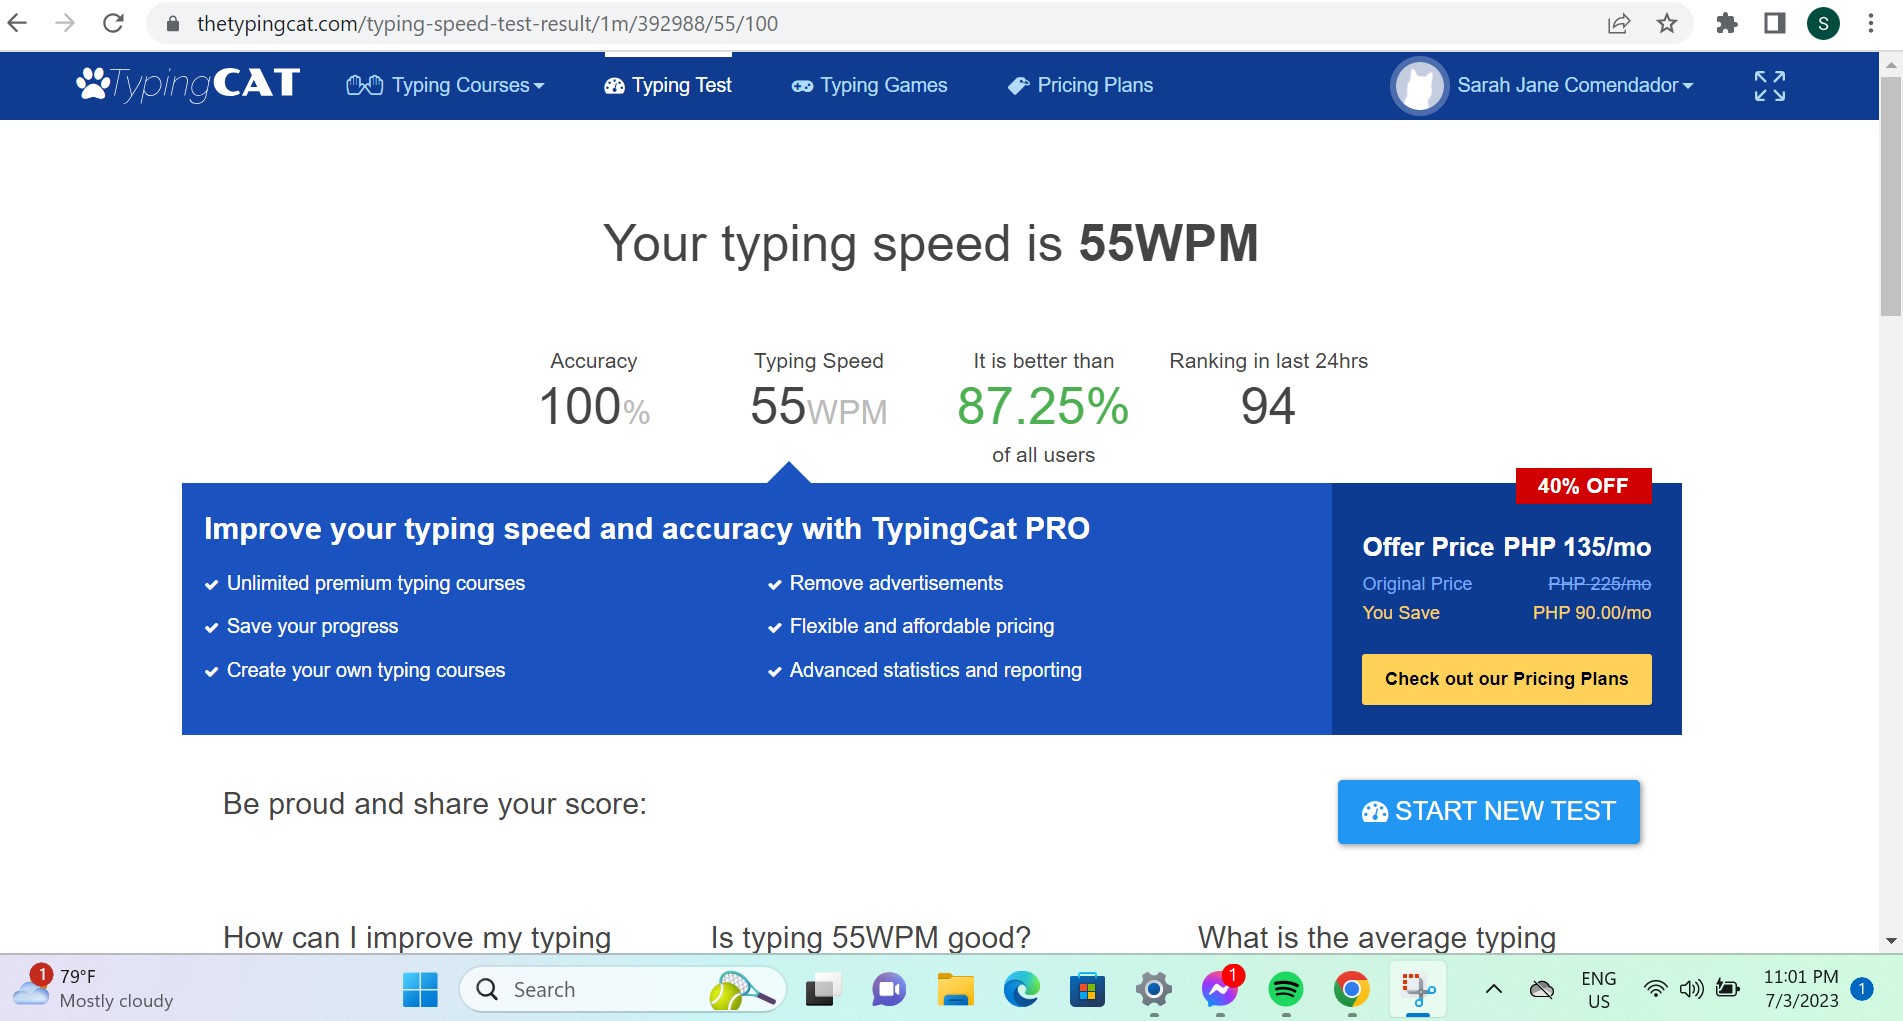This screenshot has width=1903, height=1021.
Task: Open the browser extensions puzzle icon
Action: (1727, 23)
